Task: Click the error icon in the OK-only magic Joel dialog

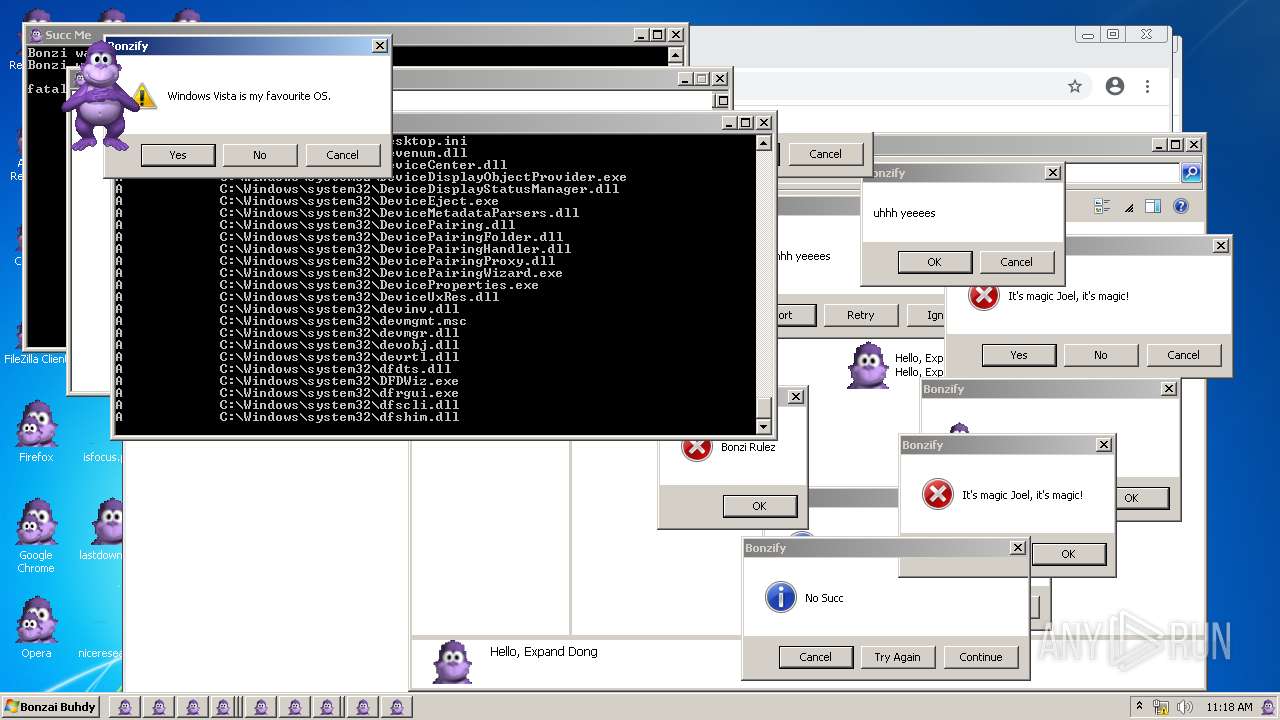Action: tap(937, 494)
